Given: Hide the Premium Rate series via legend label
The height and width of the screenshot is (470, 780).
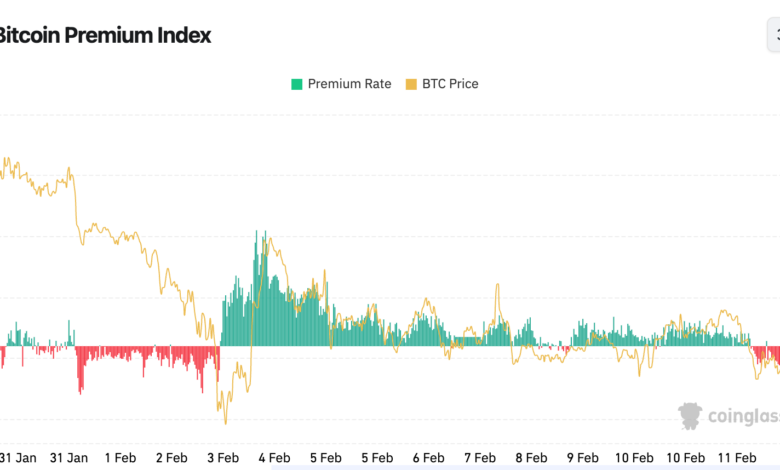Looking at the screenshot, I should [349, 84].
